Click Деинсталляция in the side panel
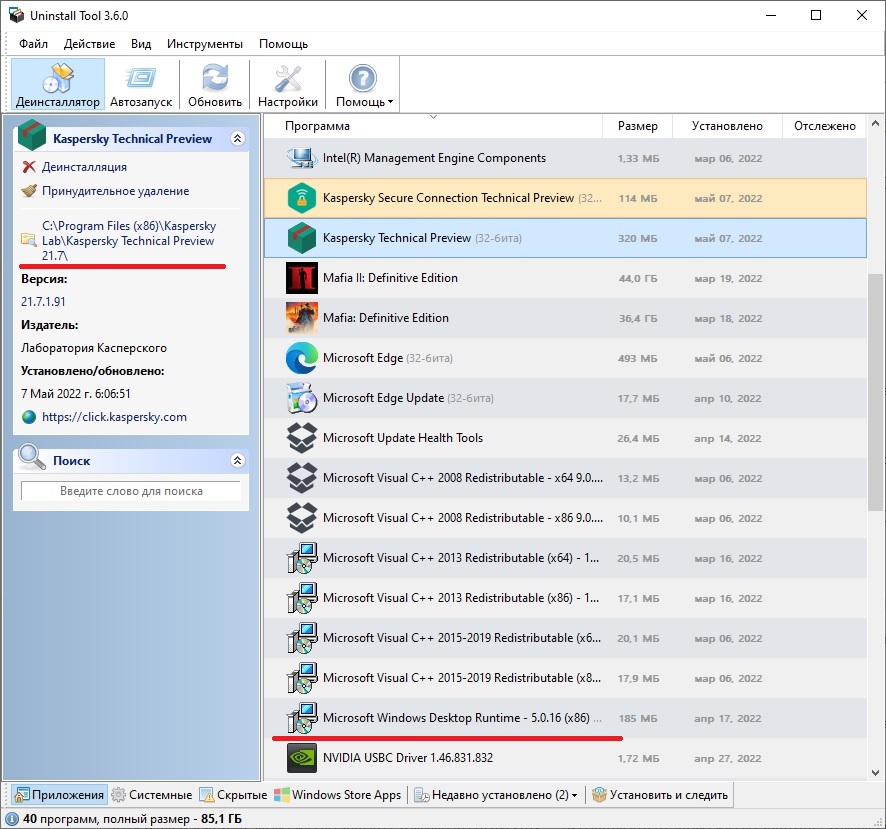 coord(84,167)
